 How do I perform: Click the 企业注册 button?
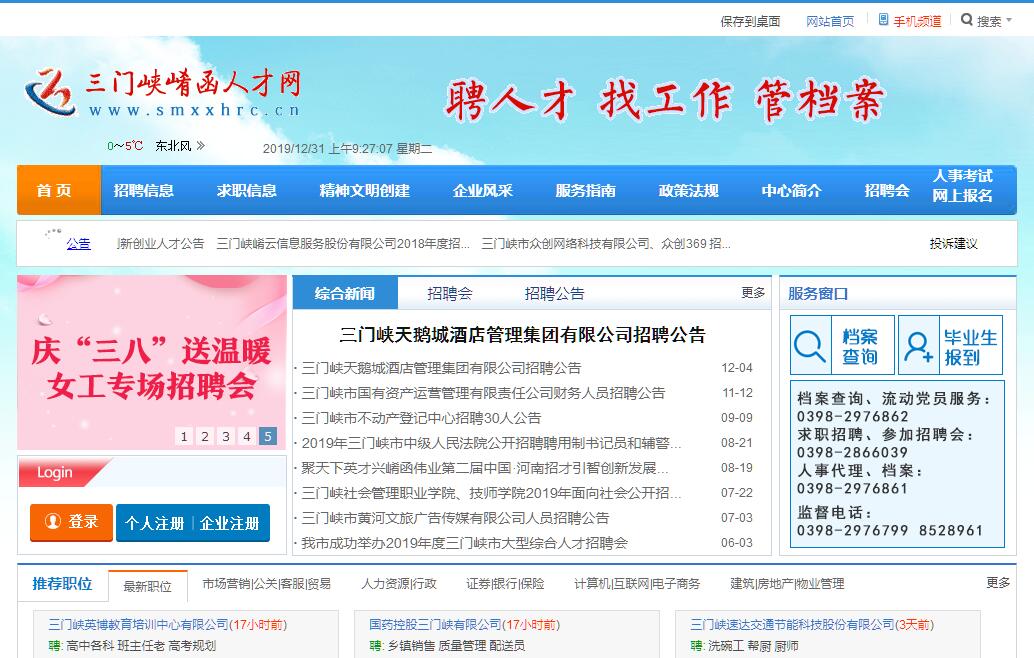[230, 523]
